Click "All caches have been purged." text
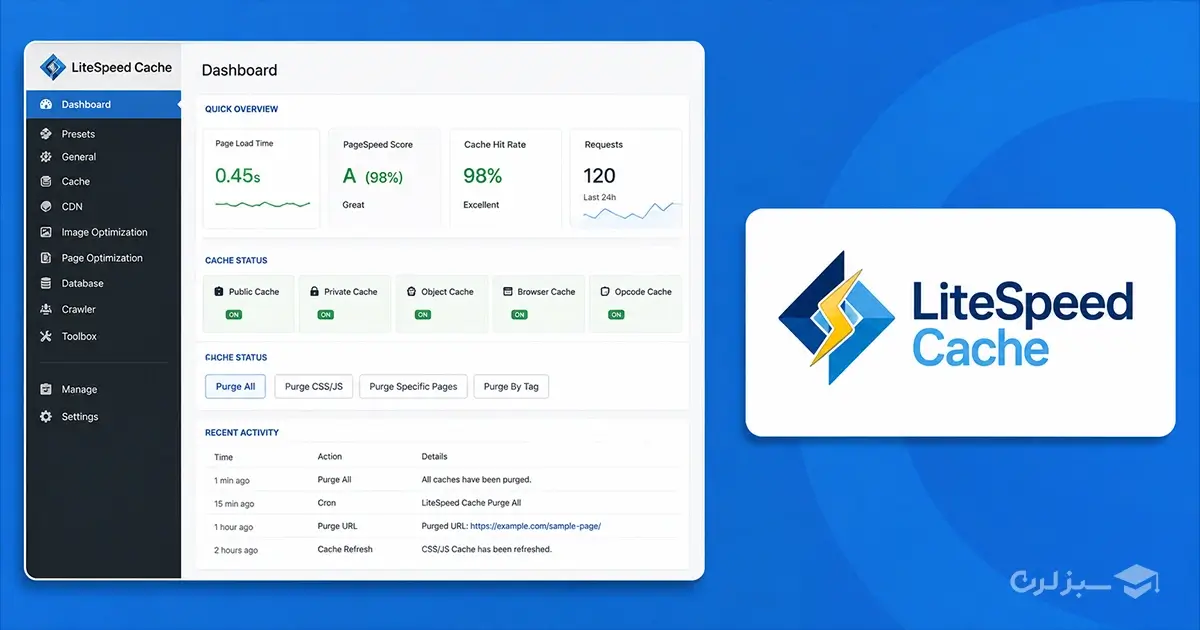 477,480
